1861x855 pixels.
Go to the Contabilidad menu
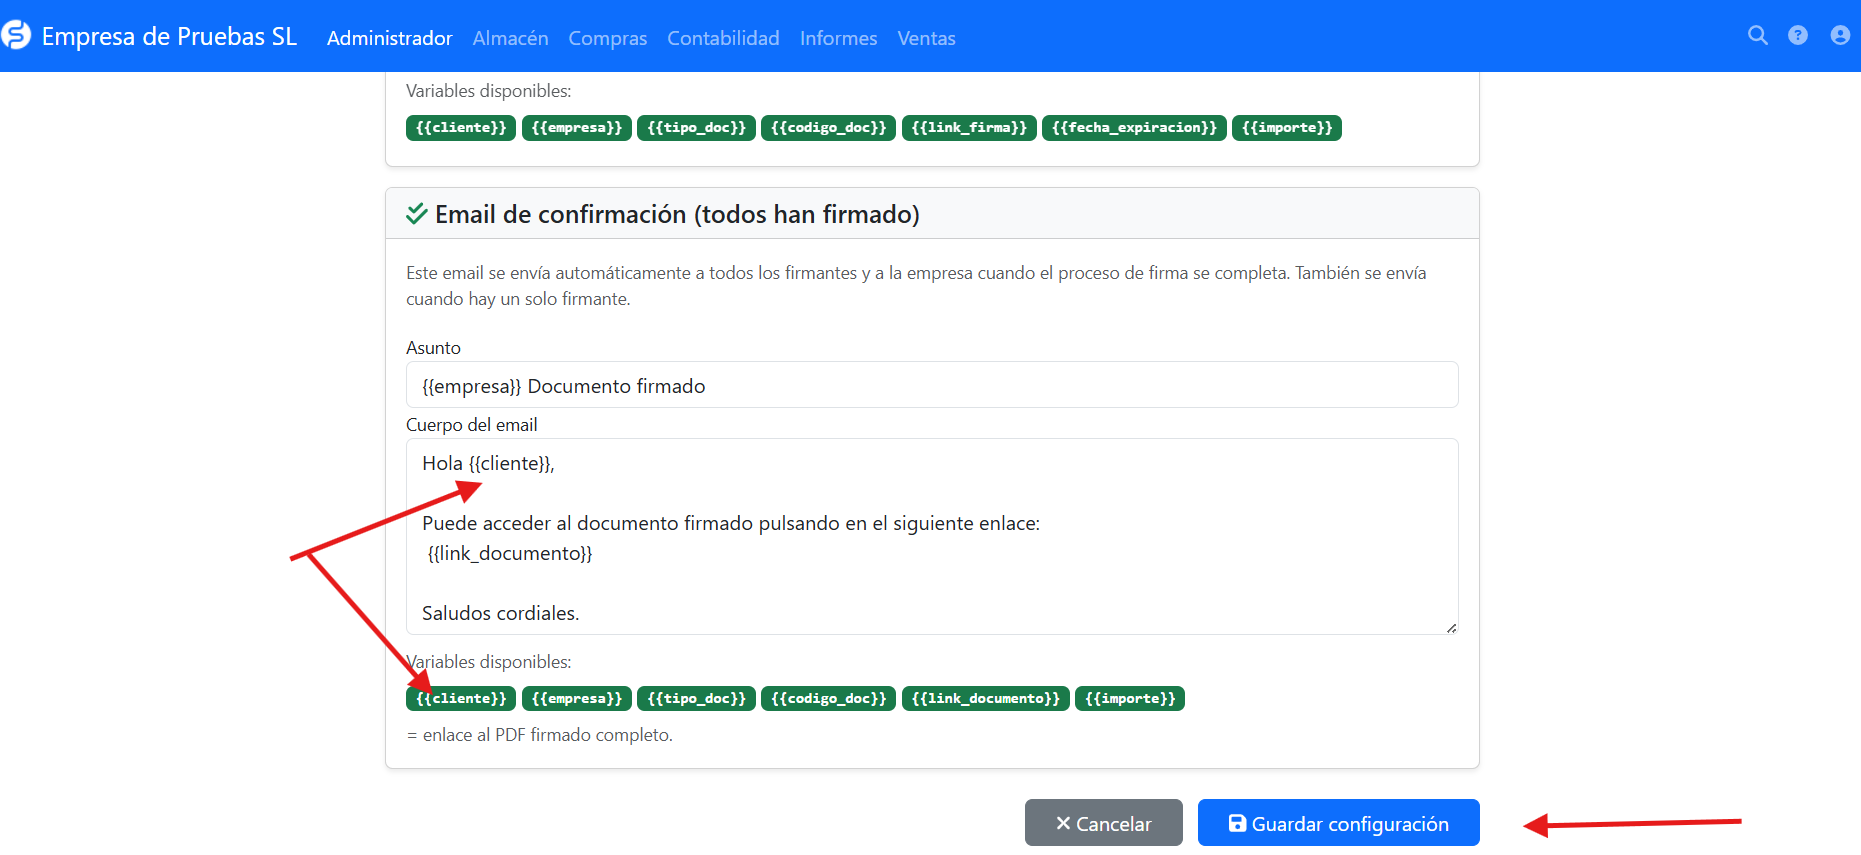723,38
